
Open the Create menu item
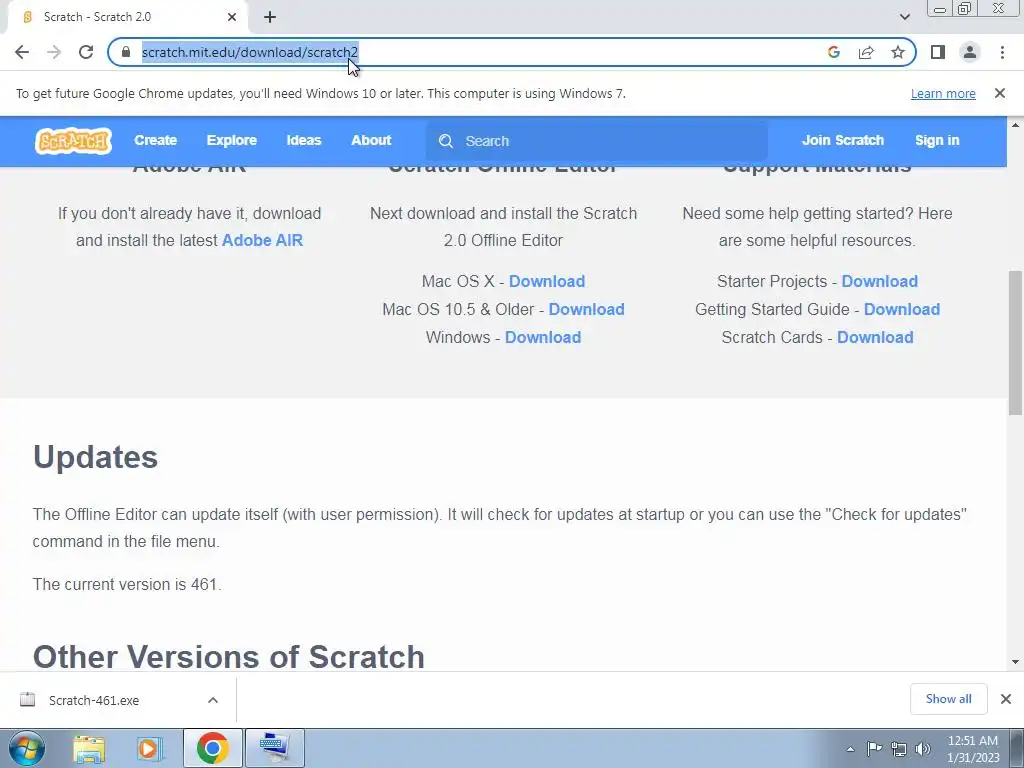[x=155, y=140]
